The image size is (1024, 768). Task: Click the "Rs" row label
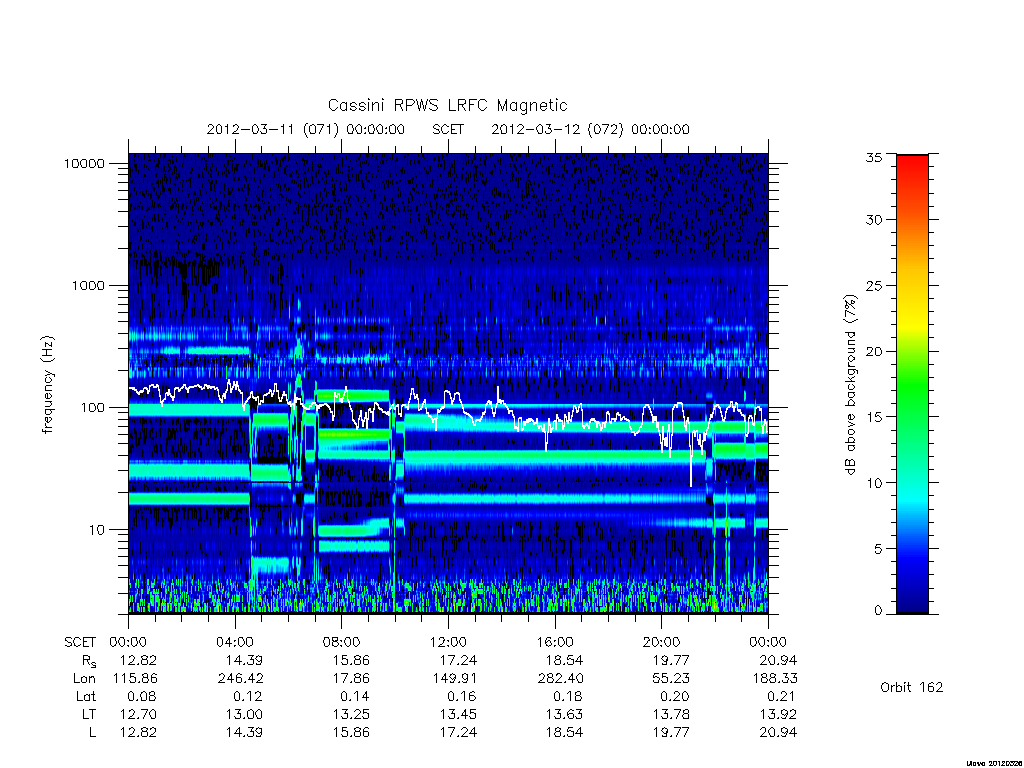tap(88, 661)
